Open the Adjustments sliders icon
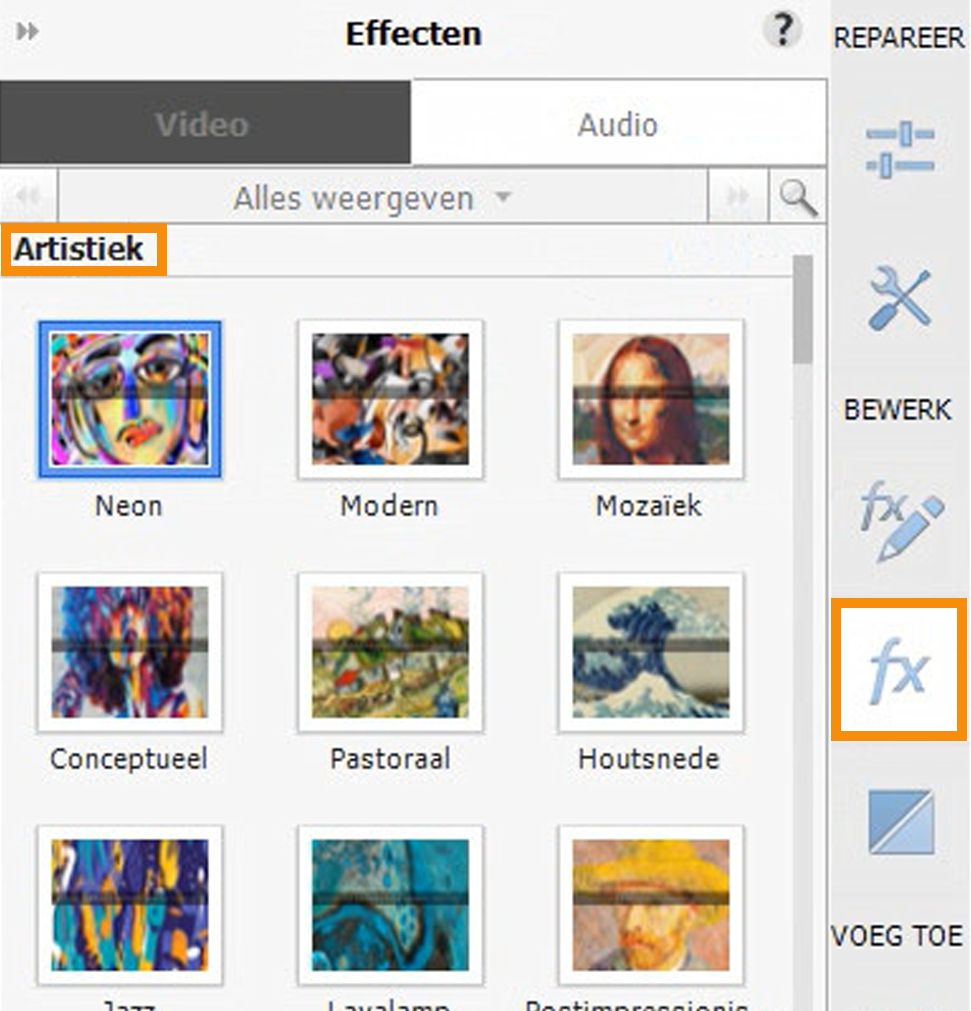 coord(900,149)
